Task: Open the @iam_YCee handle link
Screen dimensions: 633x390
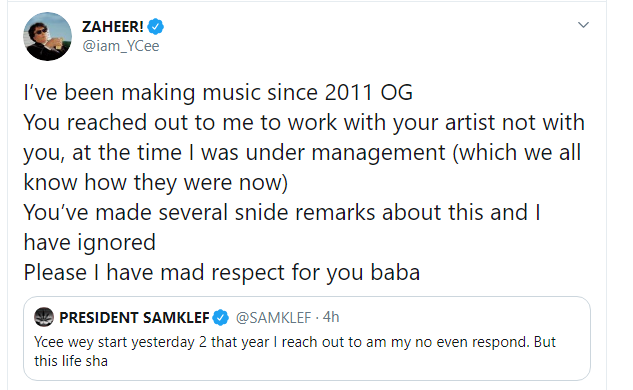Action: click(121, 46)
